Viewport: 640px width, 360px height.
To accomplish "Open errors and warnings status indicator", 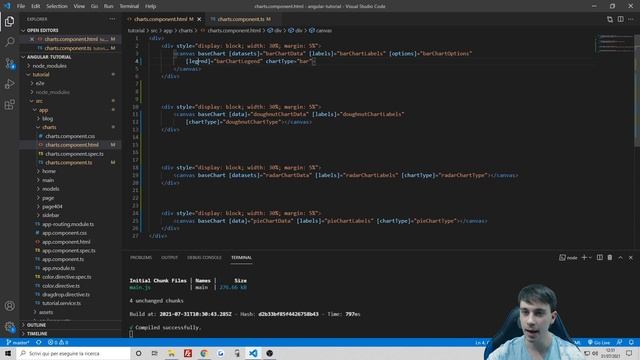I will [x=58, y=342].
